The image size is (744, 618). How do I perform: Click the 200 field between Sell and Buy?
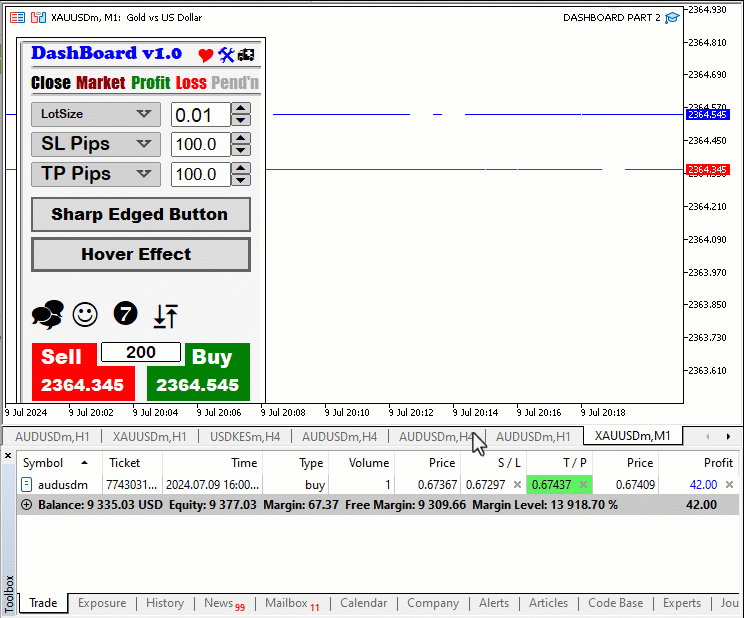tap(141, 352)
